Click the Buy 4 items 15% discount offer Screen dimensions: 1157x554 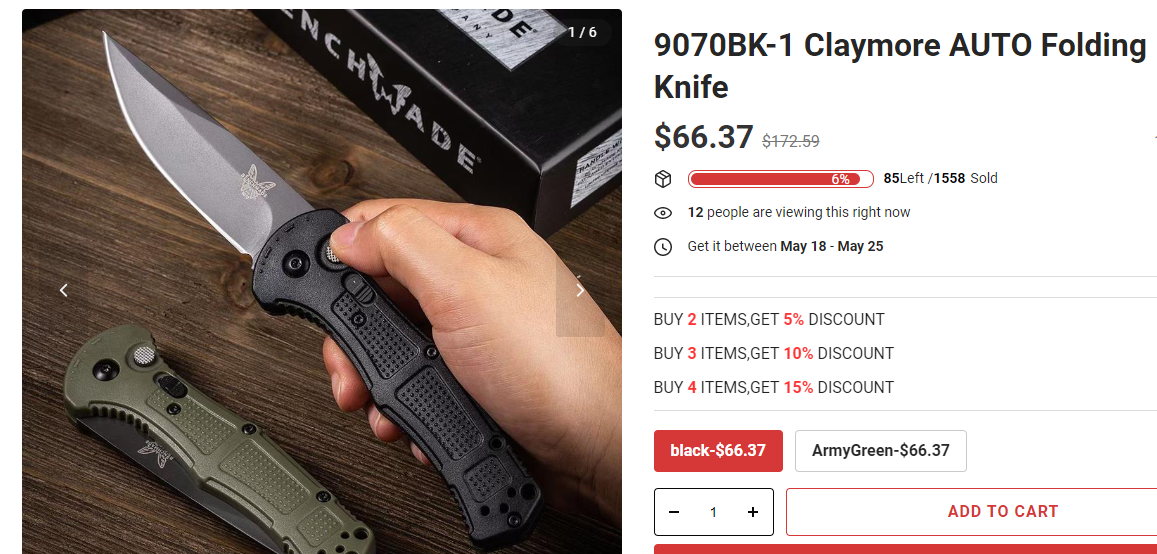coord(773,387)
